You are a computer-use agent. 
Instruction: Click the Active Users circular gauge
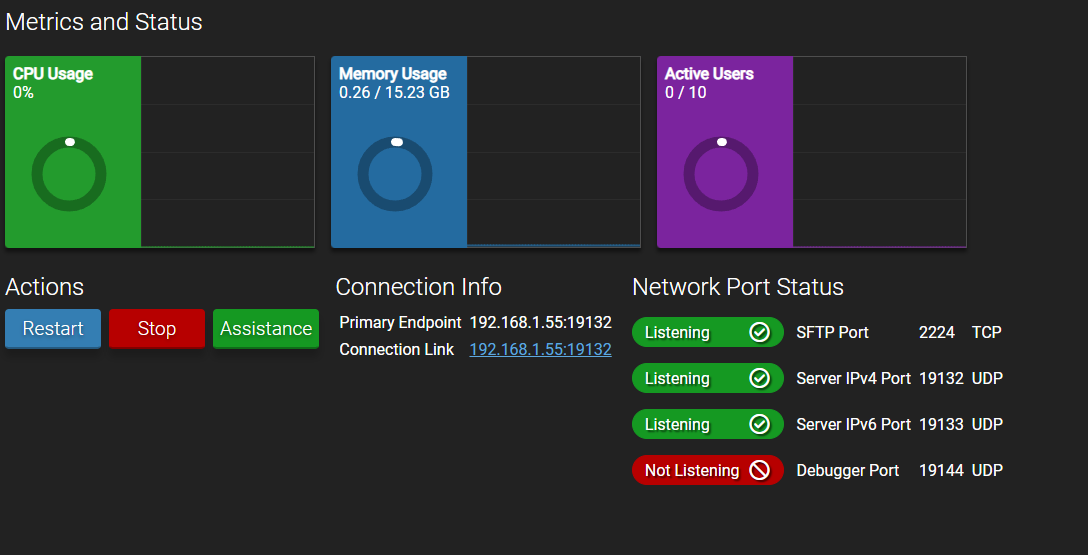click(721, 174)
